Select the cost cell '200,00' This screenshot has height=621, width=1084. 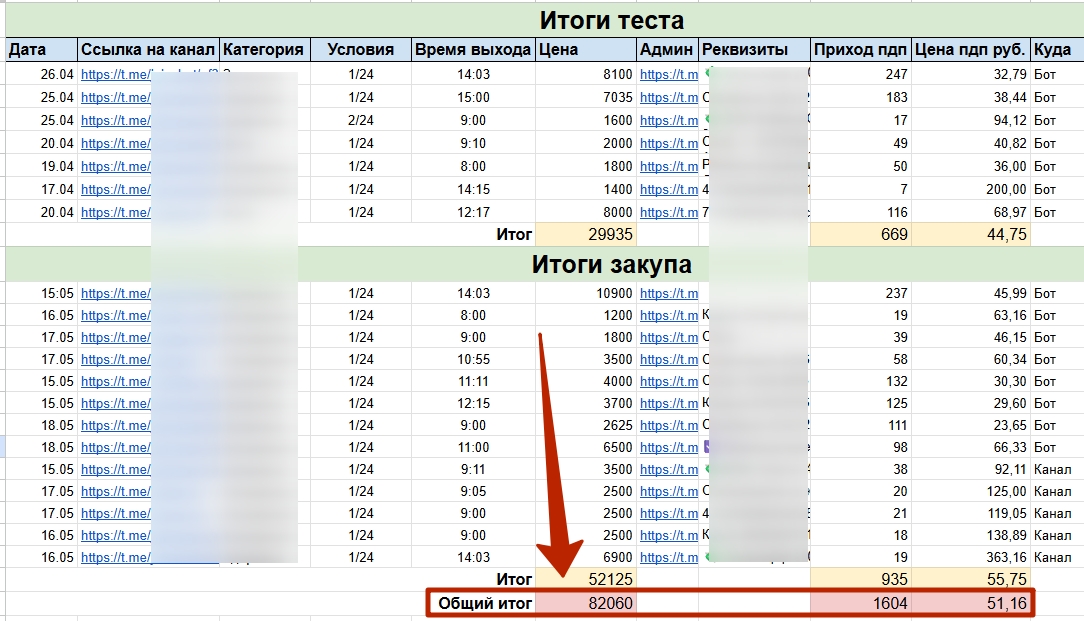[x=971, y=189]
